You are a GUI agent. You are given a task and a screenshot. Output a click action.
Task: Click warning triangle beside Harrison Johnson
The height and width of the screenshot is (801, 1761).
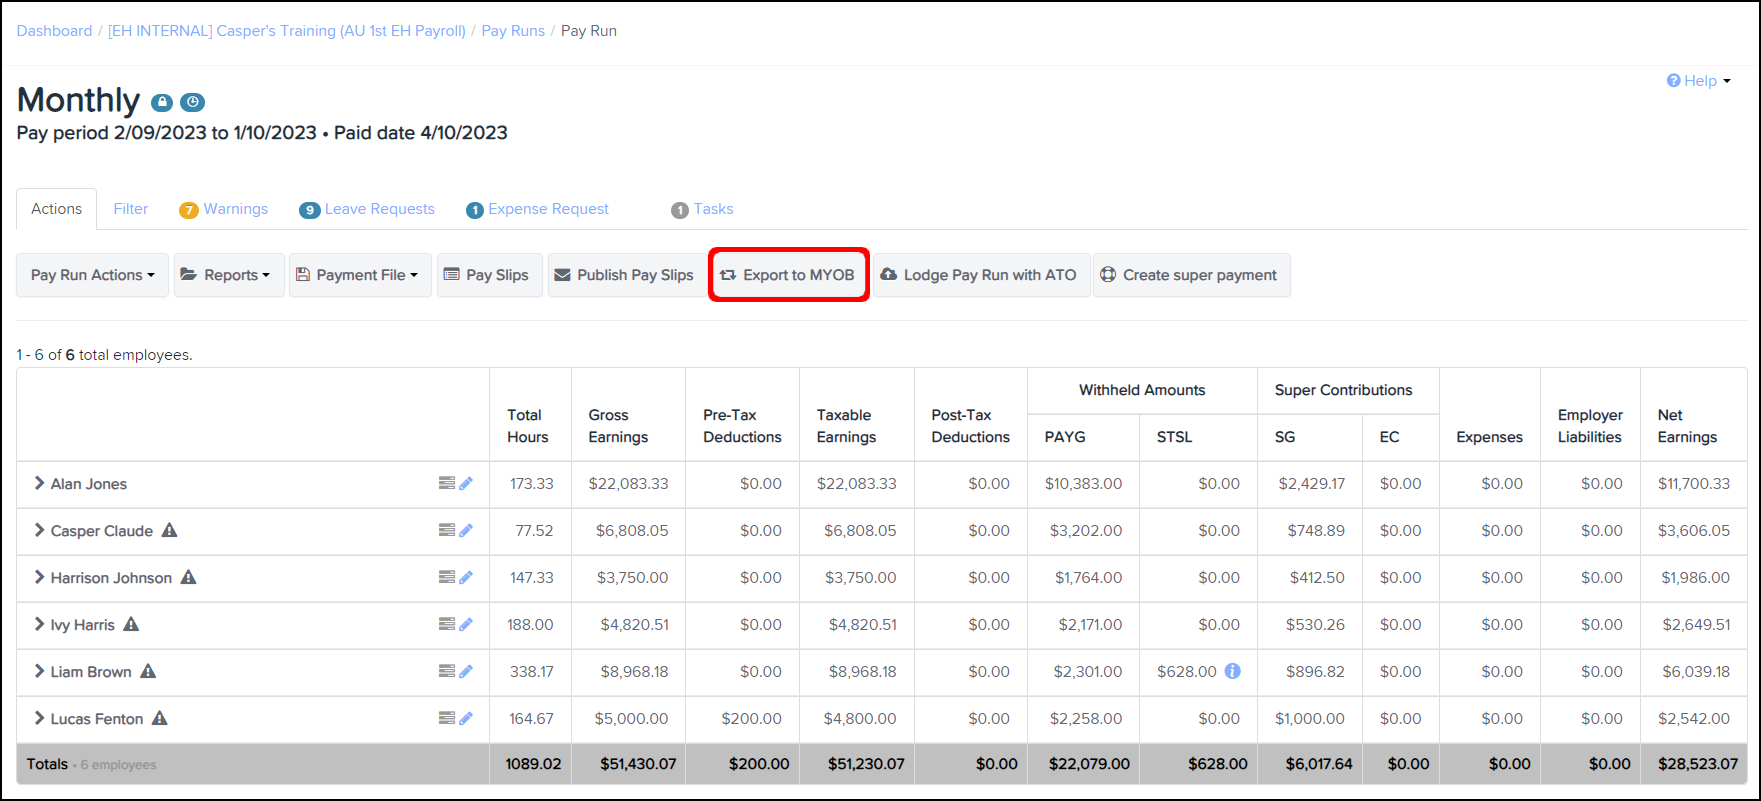point(188,577)
